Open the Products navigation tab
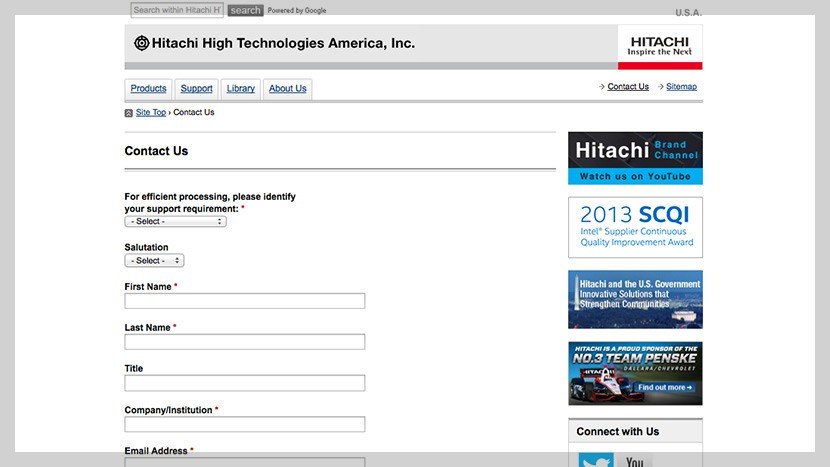 148,88
